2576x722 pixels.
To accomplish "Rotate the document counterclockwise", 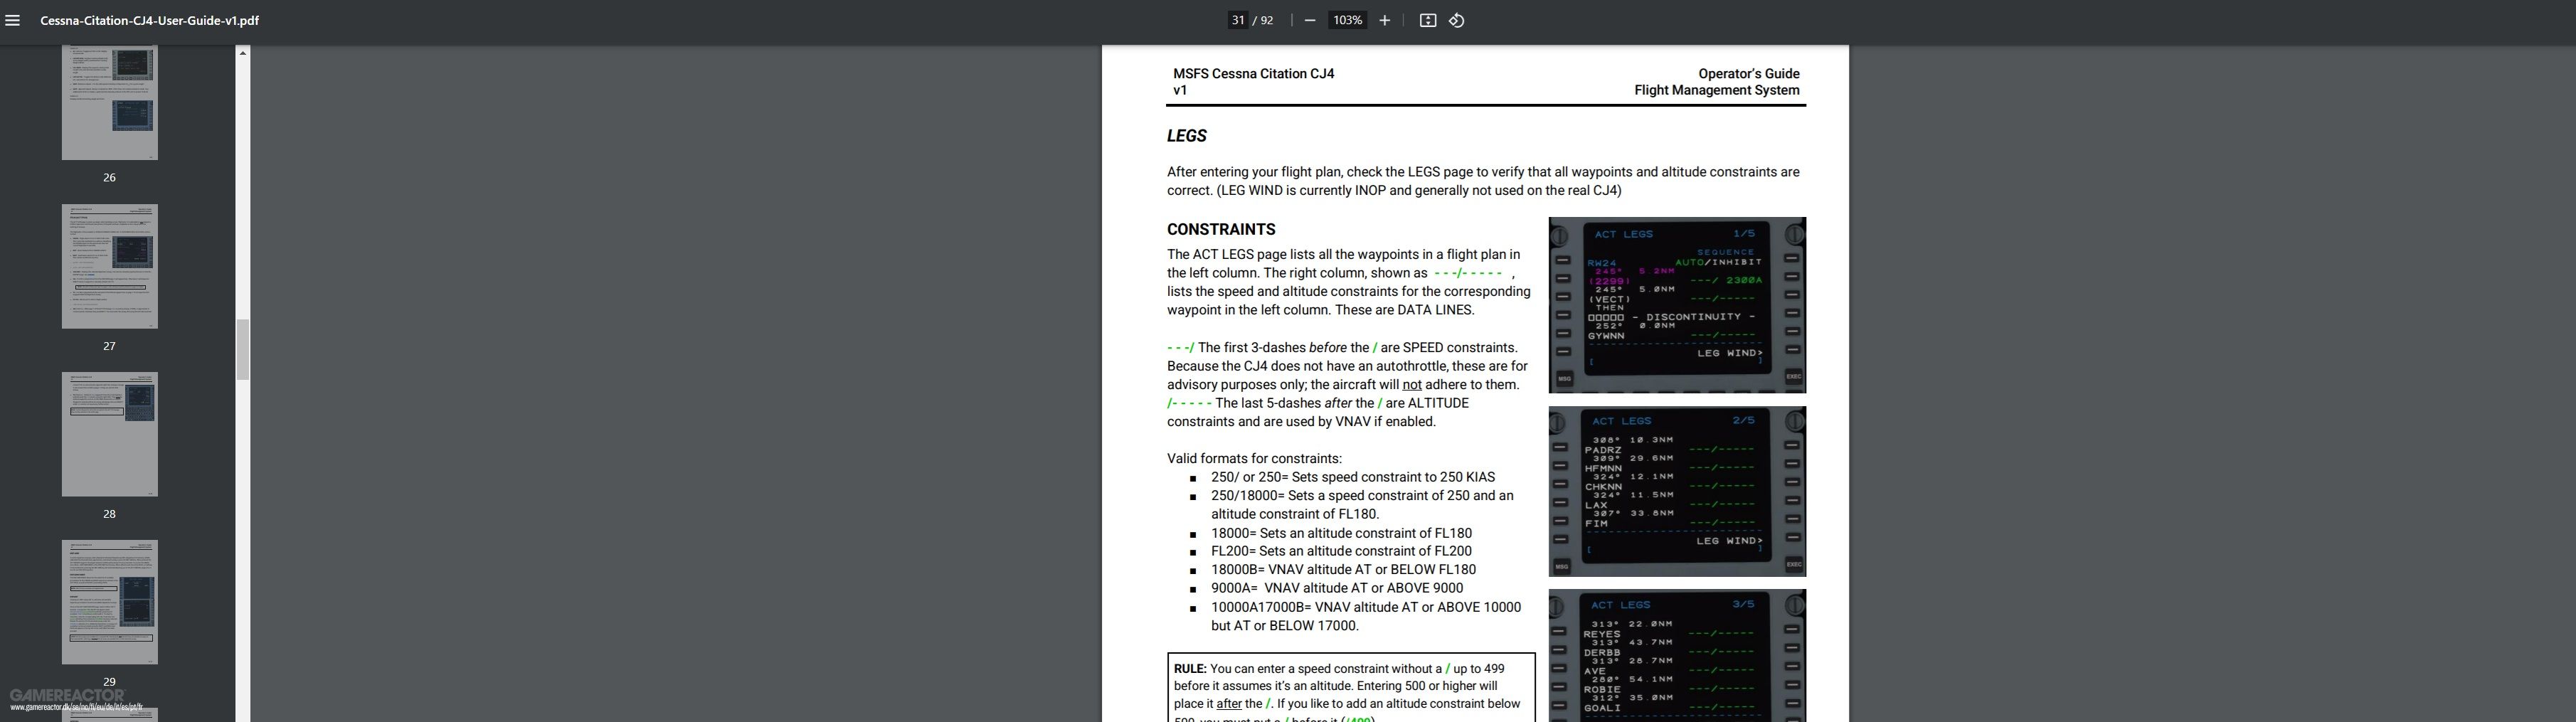I will click(x=1456, y=20).
